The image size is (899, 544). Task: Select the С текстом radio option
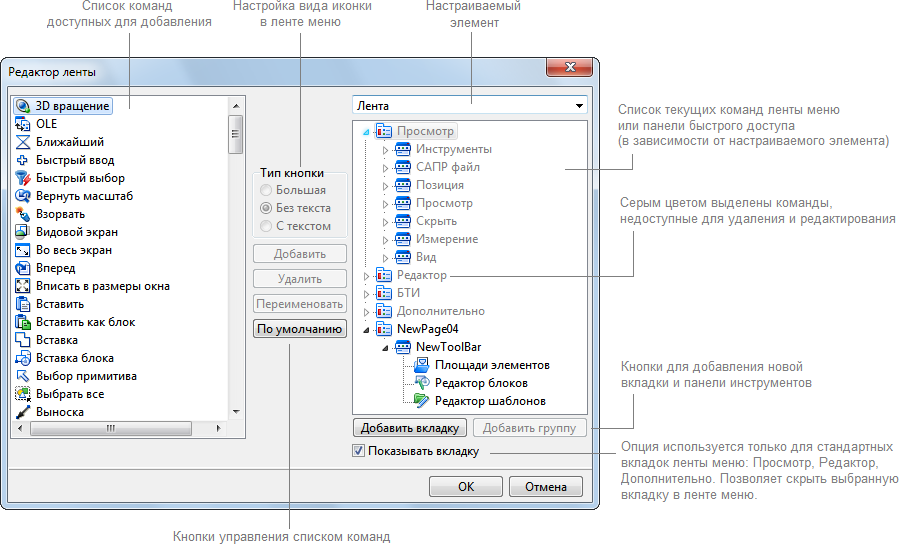(x=265, y=226)
